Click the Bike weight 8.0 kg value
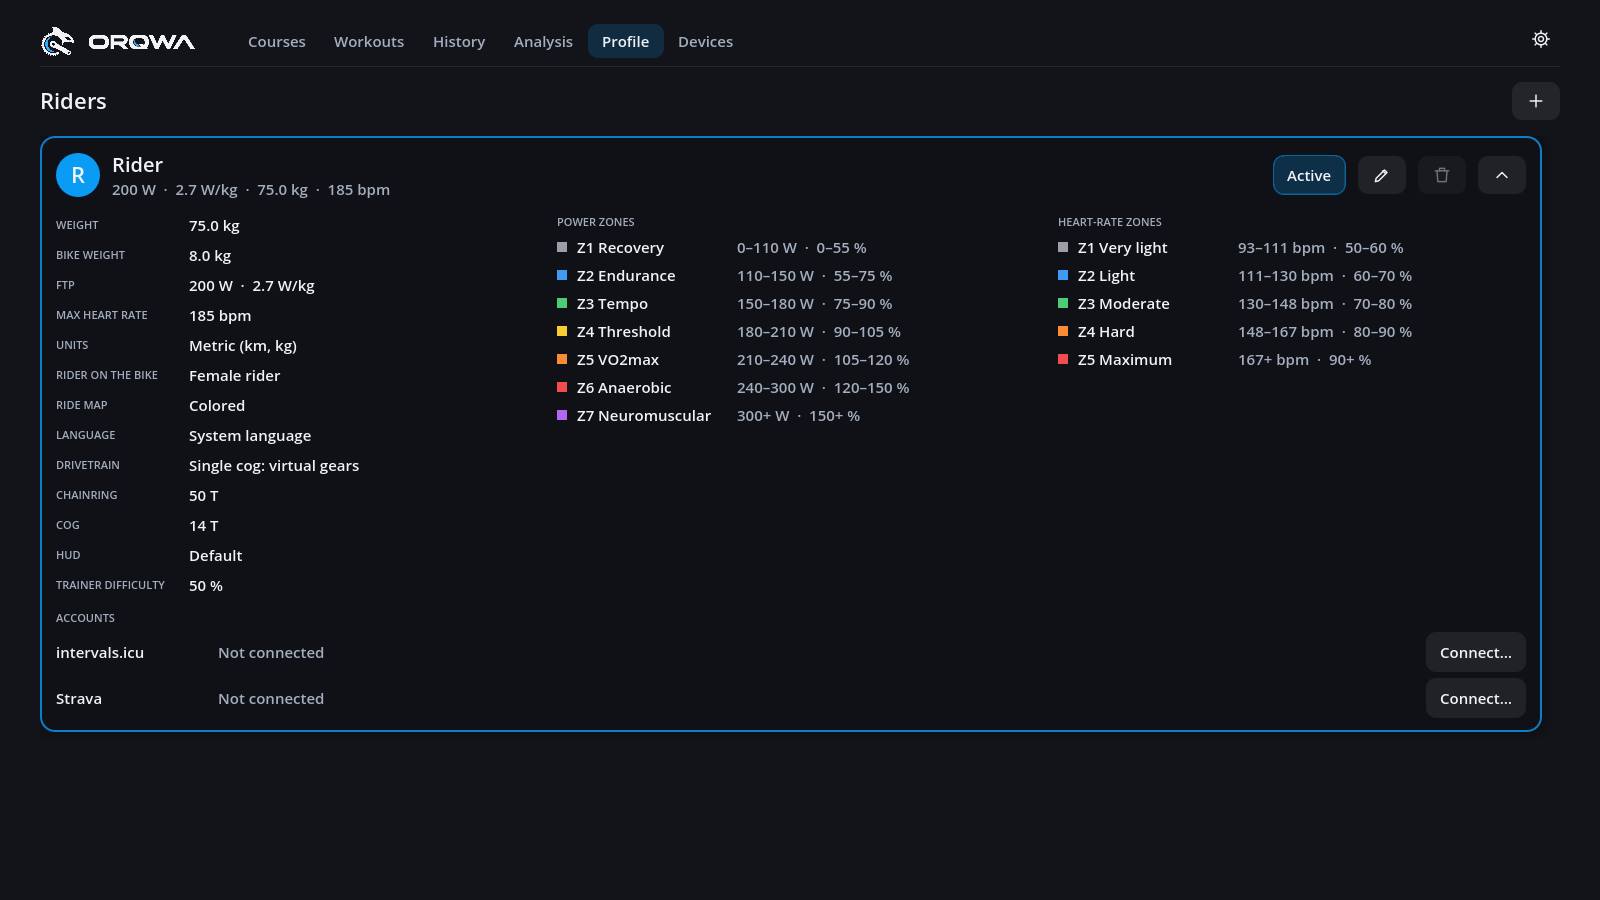 click(x=210, y=256)
